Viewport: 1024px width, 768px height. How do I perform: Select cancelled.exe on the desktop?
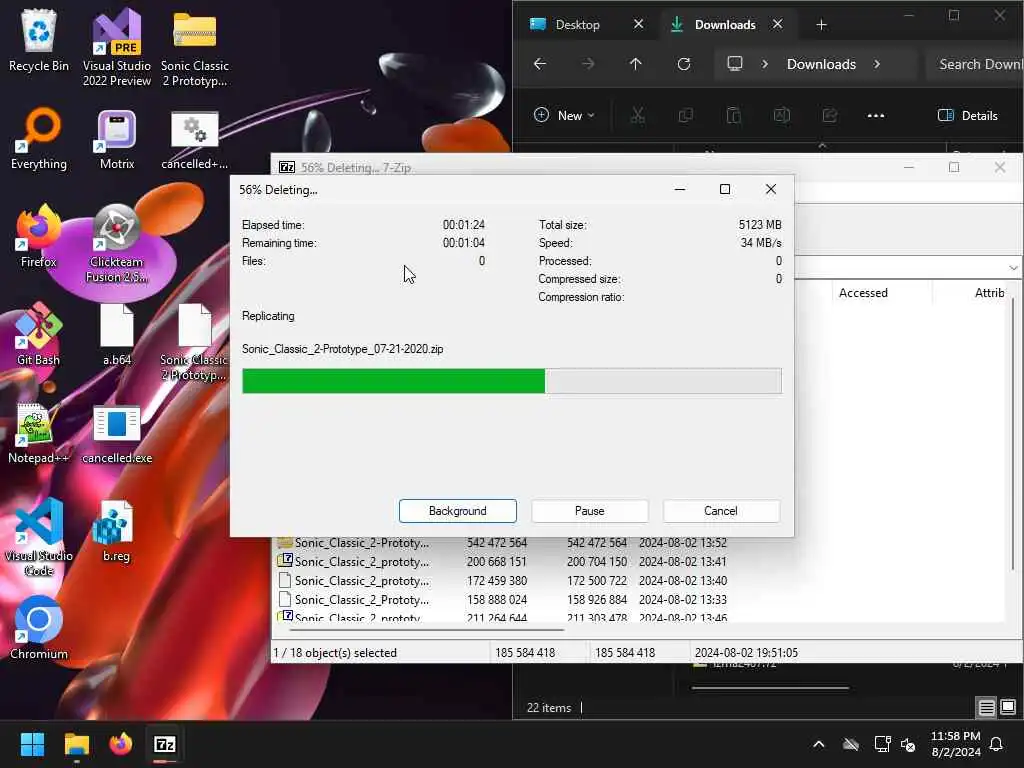tap(116, 433)
